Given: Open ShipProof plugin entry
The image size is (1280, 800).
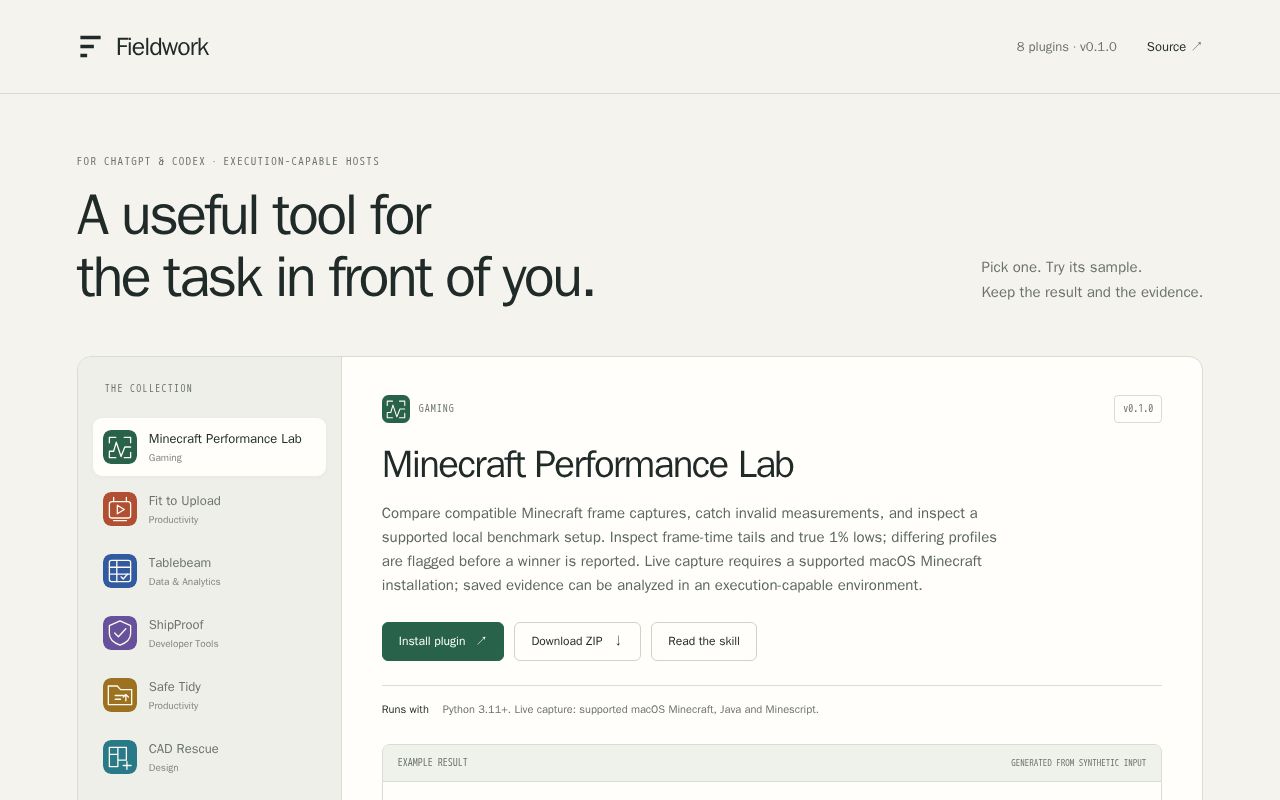Looking at the screenshot, I should pos(209,633).
